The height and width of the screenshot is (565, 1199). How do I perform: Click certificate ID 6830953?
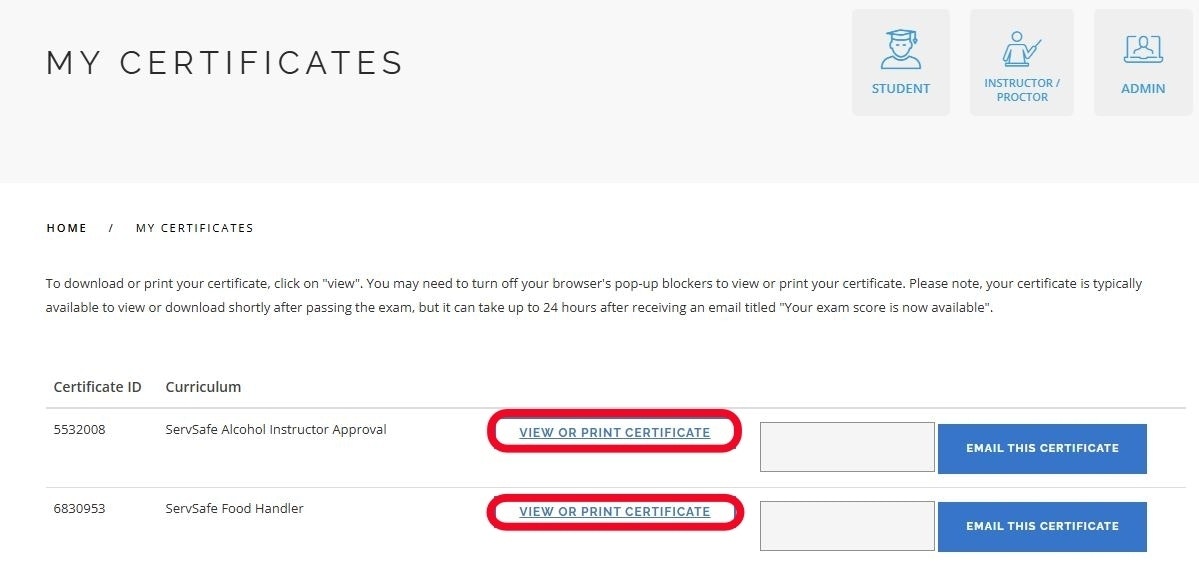[x=79, y=508]
